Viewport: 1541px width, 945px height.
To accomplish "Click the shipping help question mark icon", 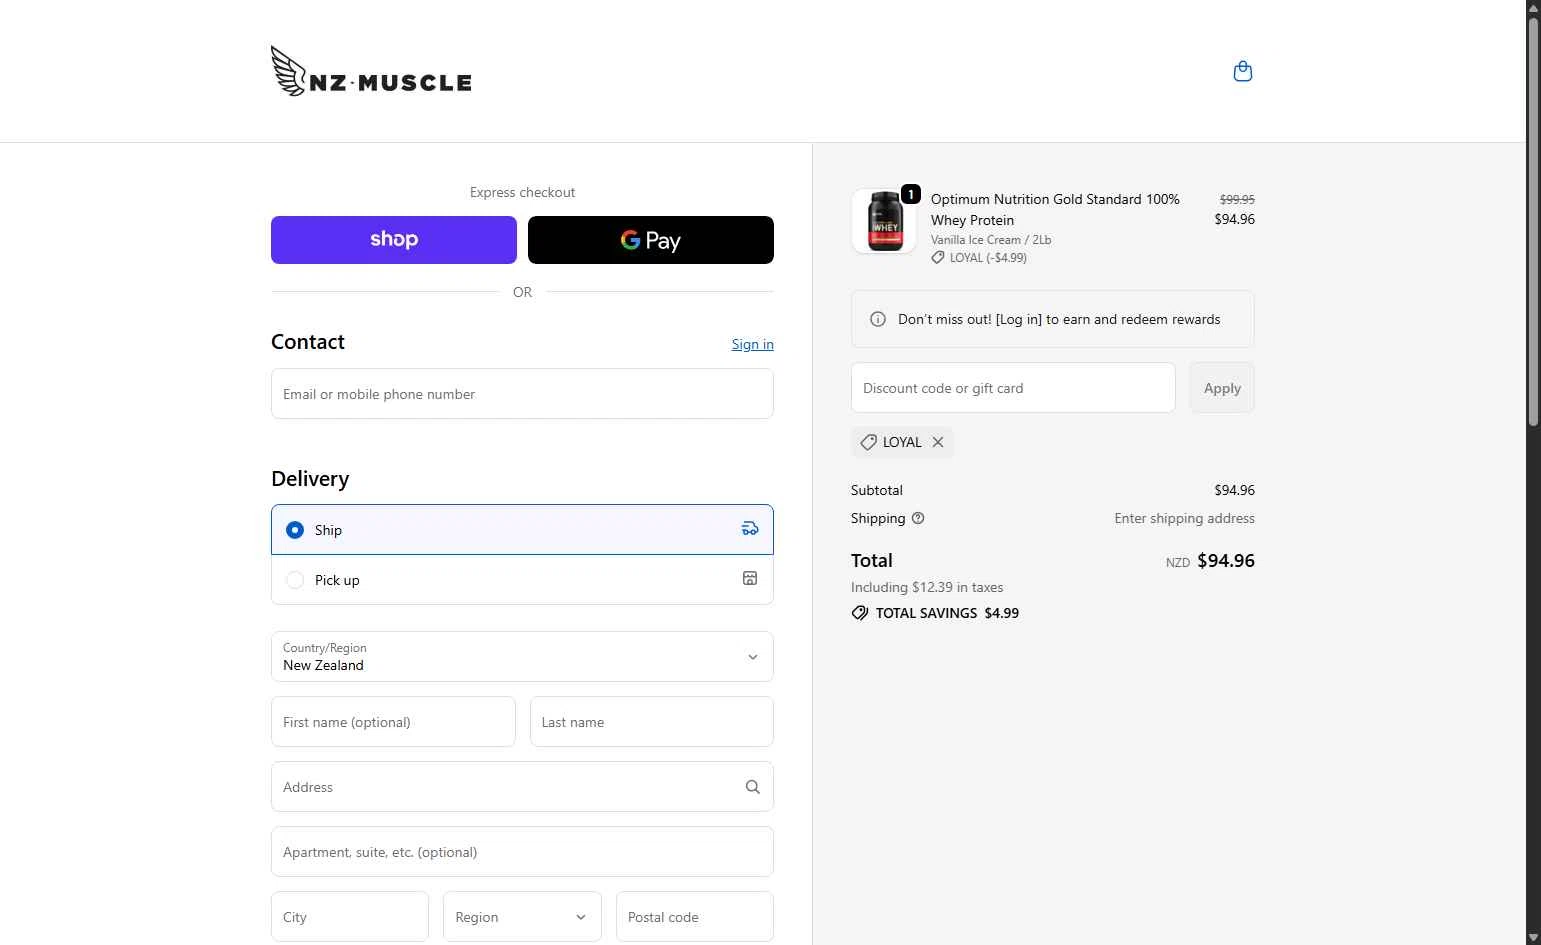I will click(x=918, y=518).
